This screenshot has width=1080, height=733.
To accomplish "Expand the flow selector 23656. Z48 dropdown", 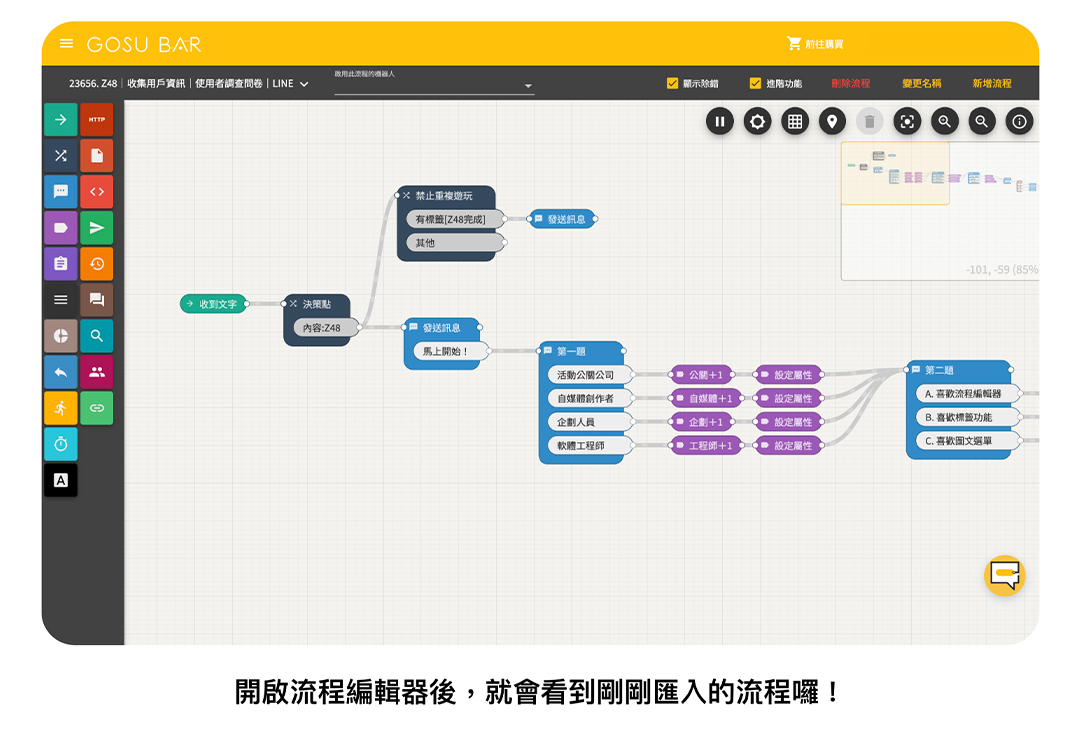I will [x=189, y=83].
